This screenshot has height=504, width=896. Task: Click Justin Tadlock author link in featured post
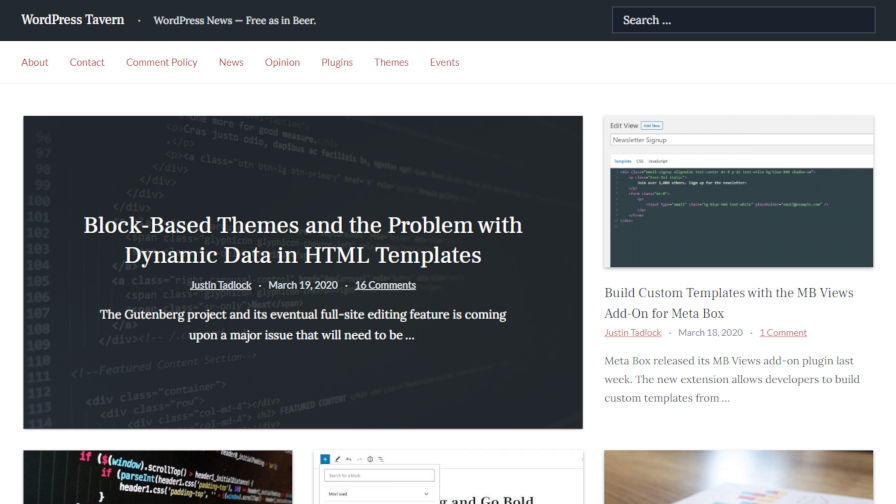(x=221, y=285)
